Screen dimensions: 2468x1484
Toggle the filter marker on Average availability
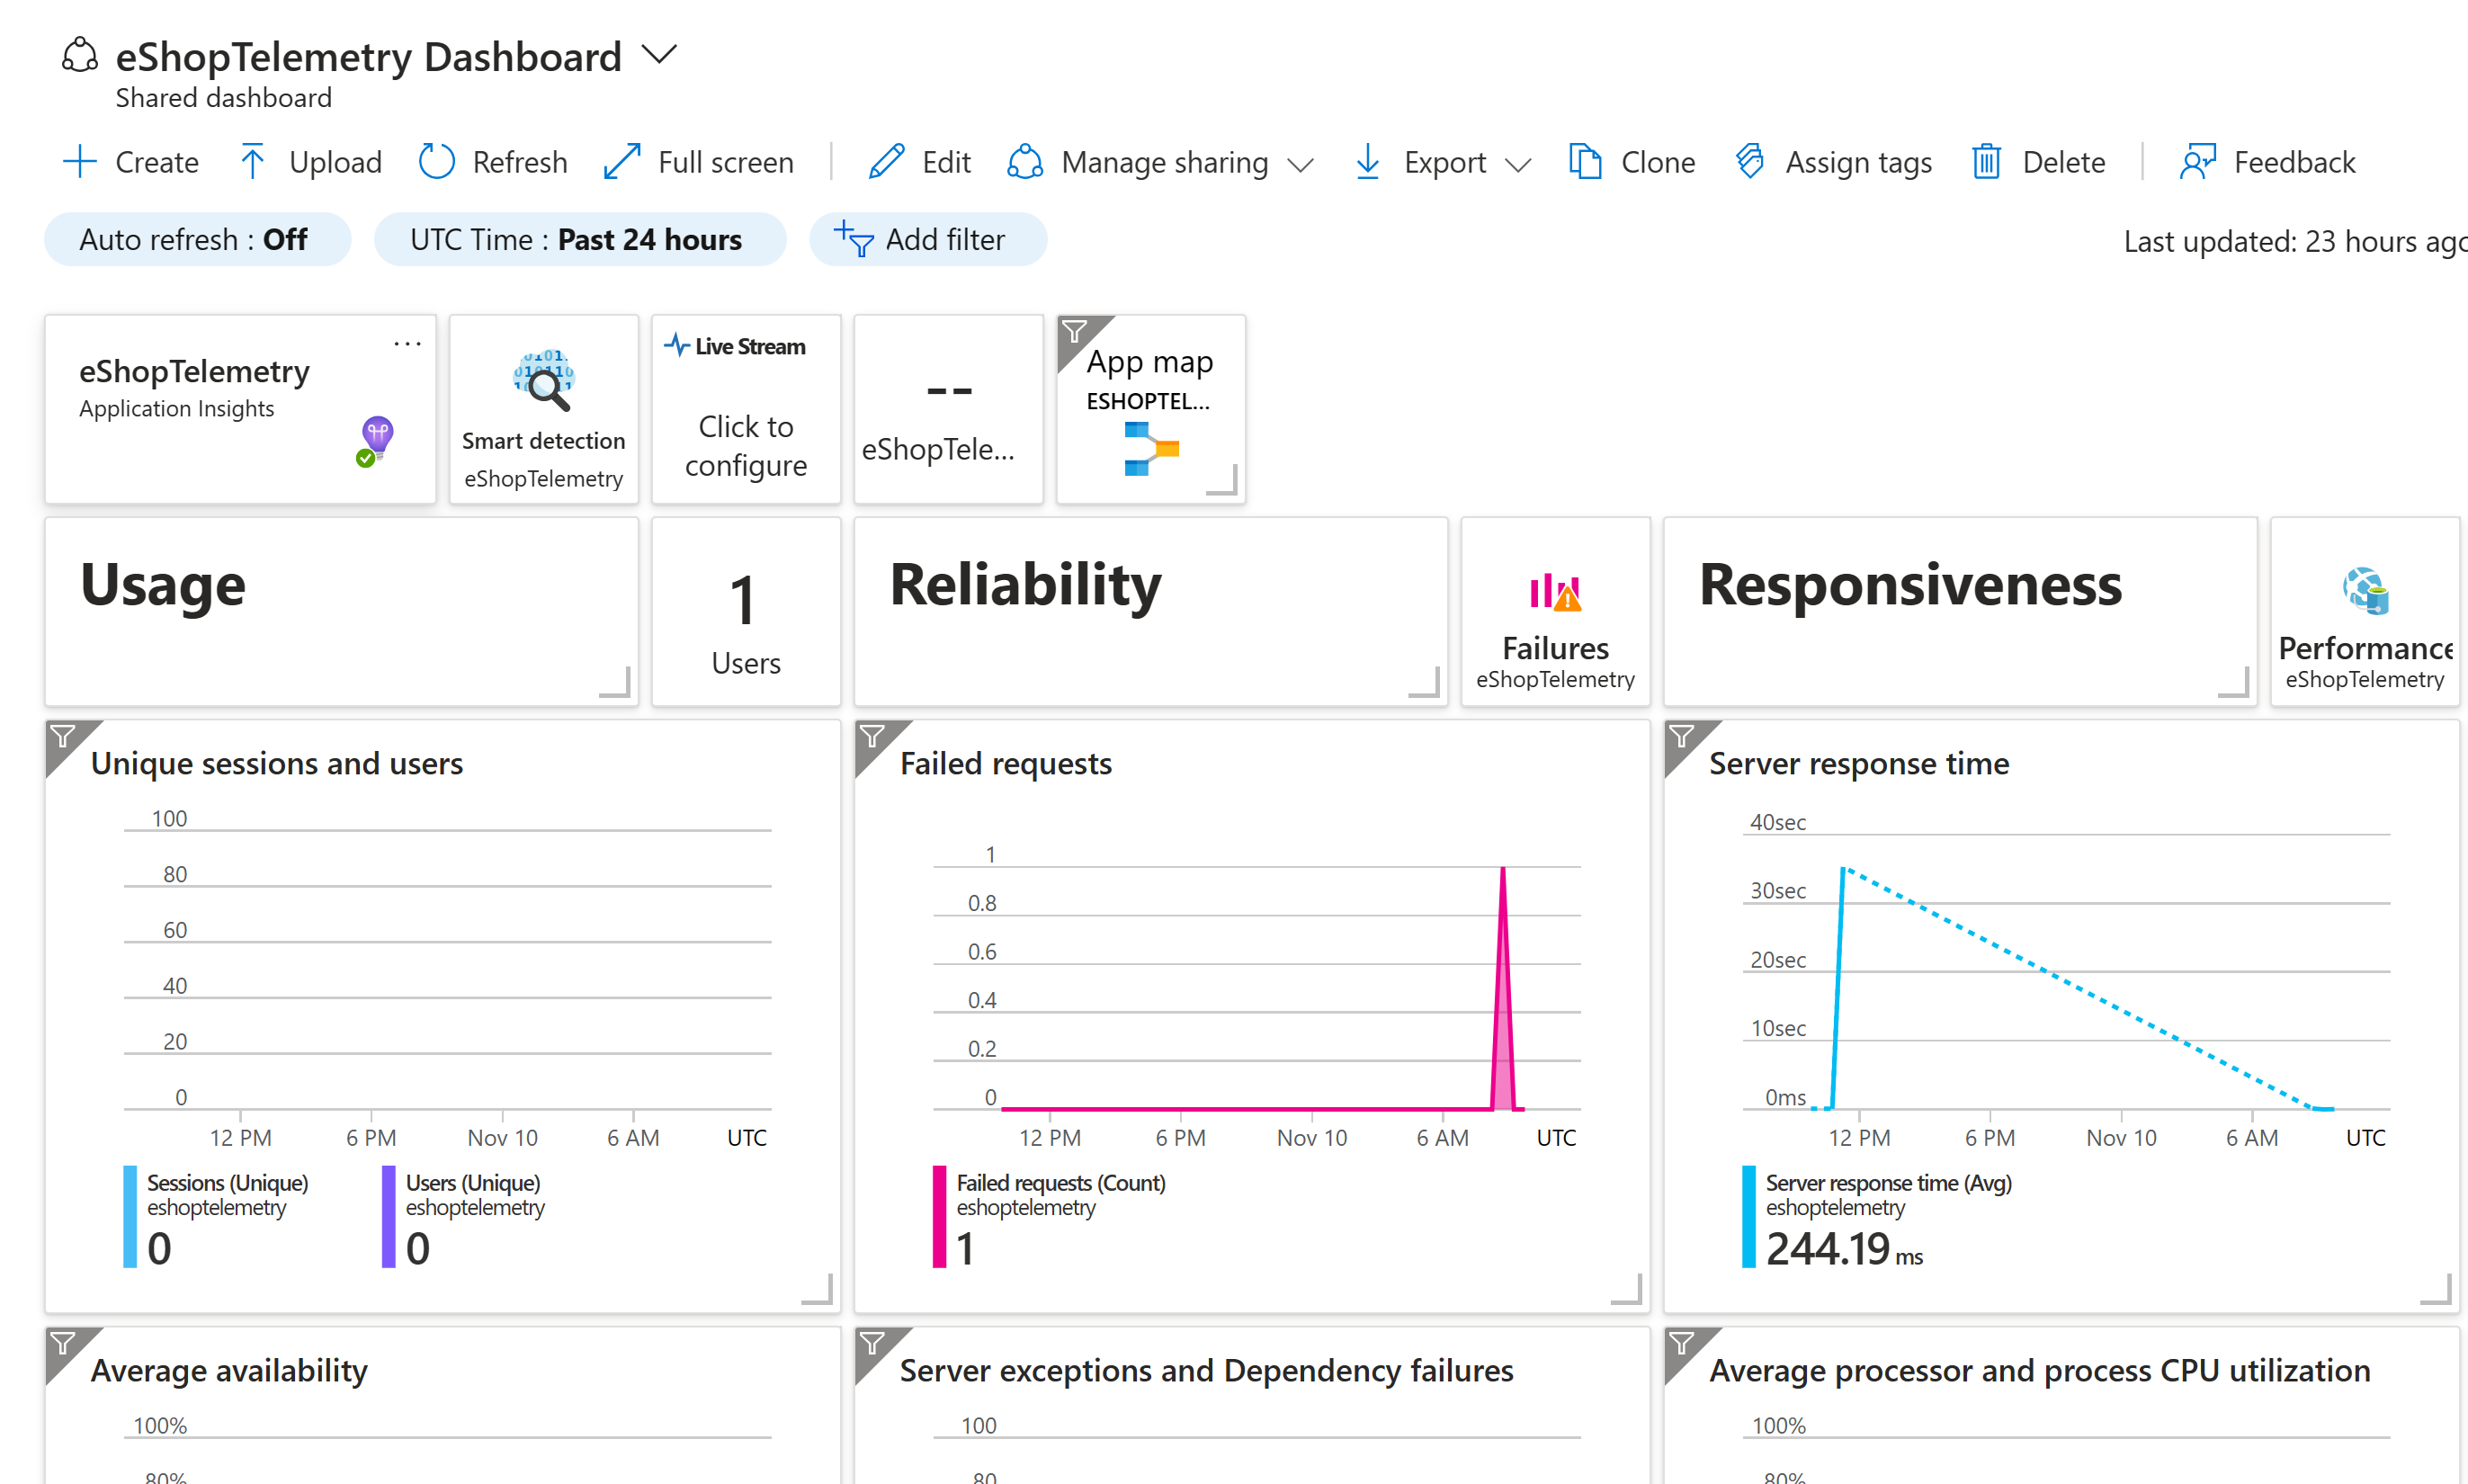point(64,1345)
